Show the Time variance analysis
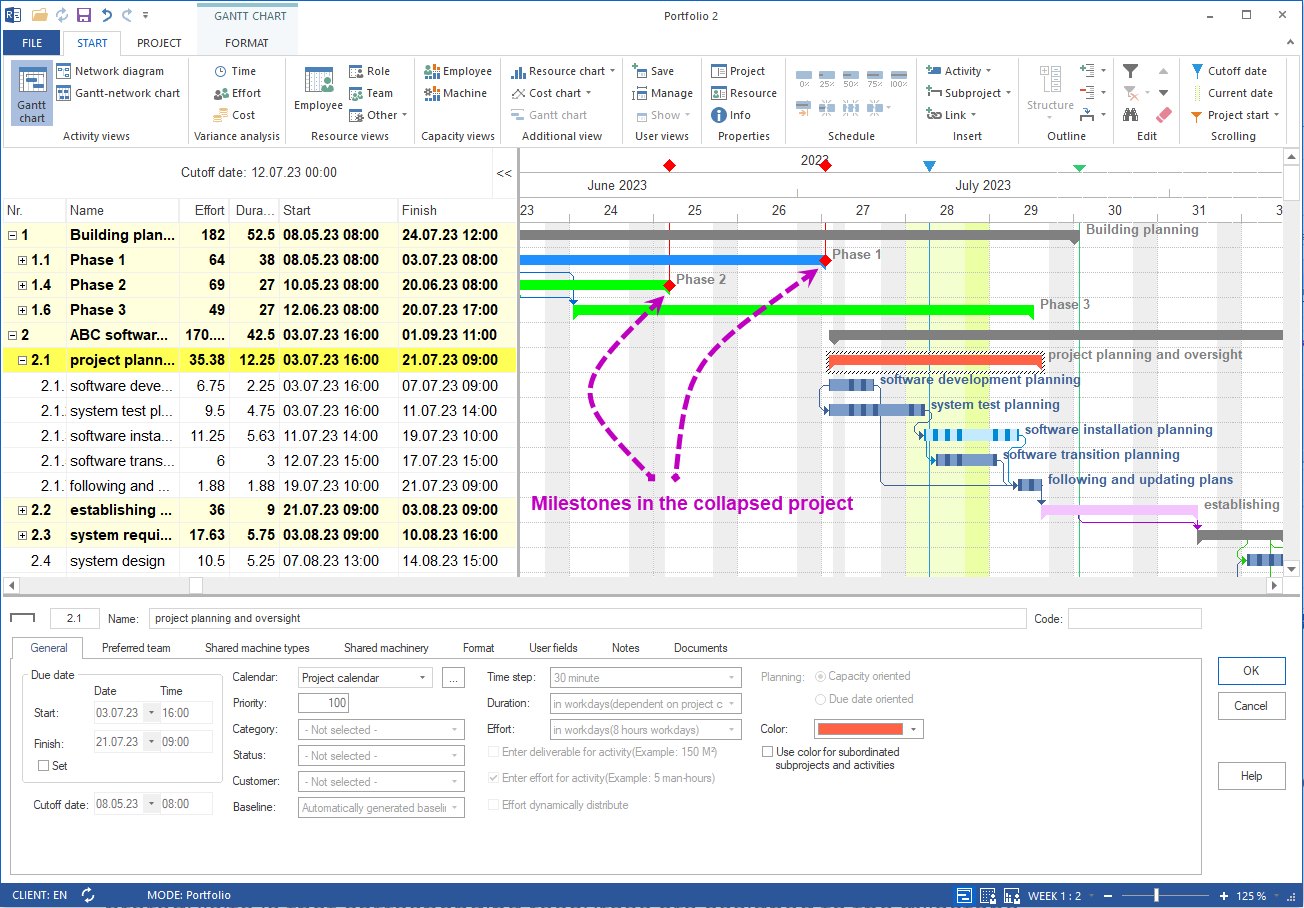Image resolution: width=1304 pixels, height=908 pixels. [x=235, y=71]
